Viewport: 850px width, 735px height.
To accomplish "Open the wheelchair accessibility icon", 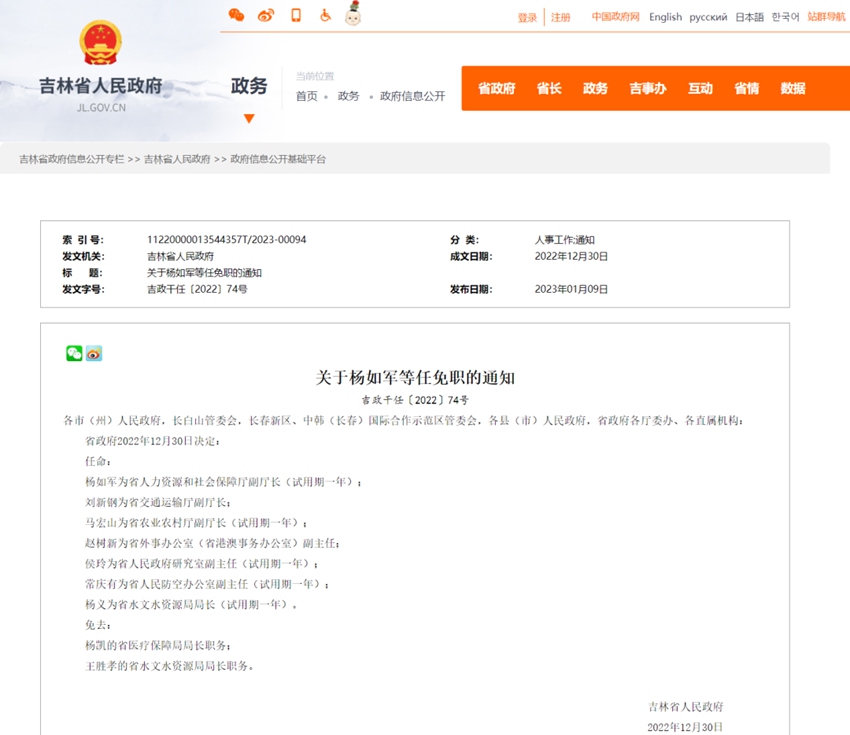I will click(x=325, y=15).
